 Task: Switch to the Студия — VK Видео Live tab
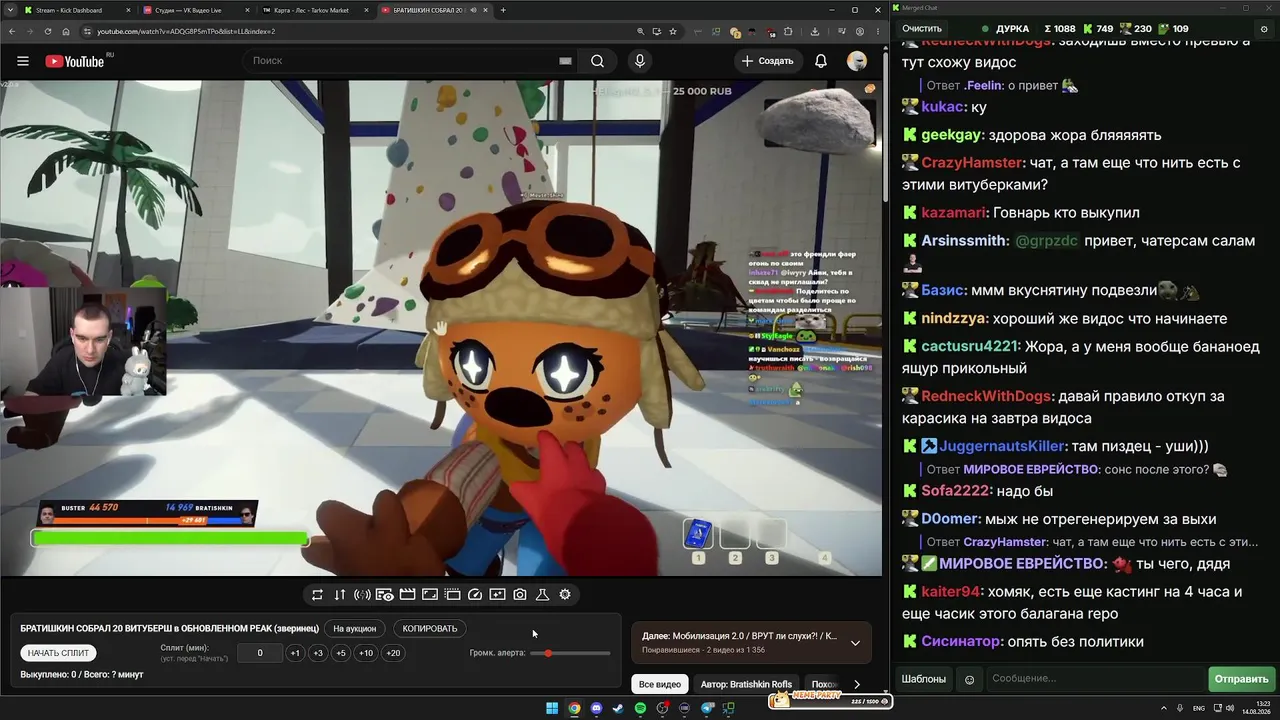[195, 10]
